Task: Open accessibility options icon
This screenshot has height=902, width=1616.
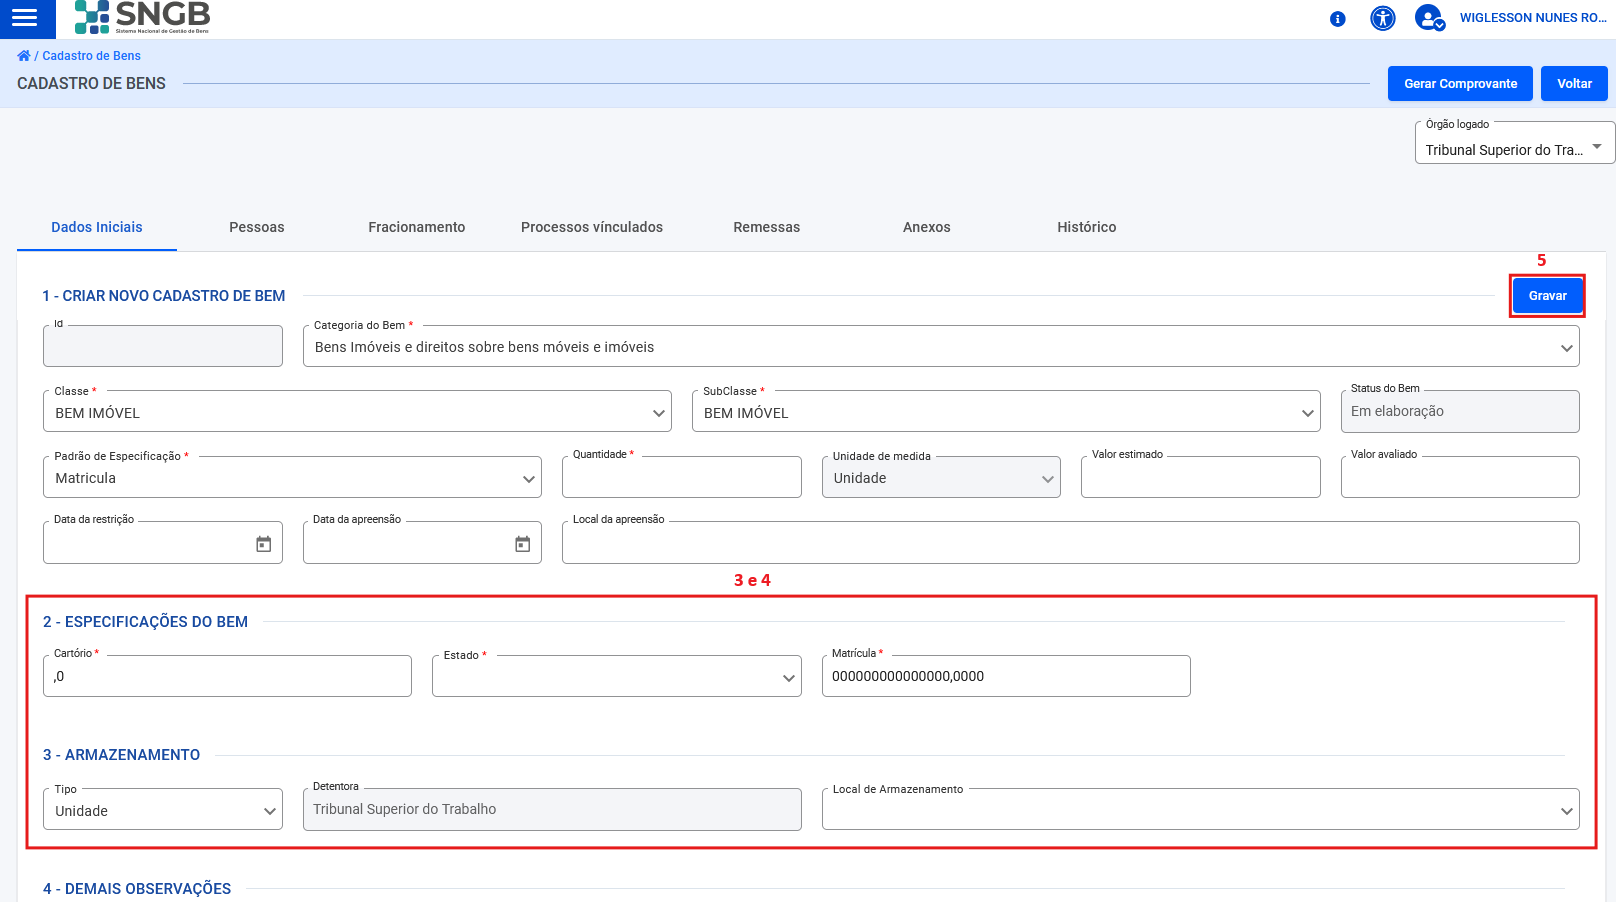Action: coord(1383,18)
